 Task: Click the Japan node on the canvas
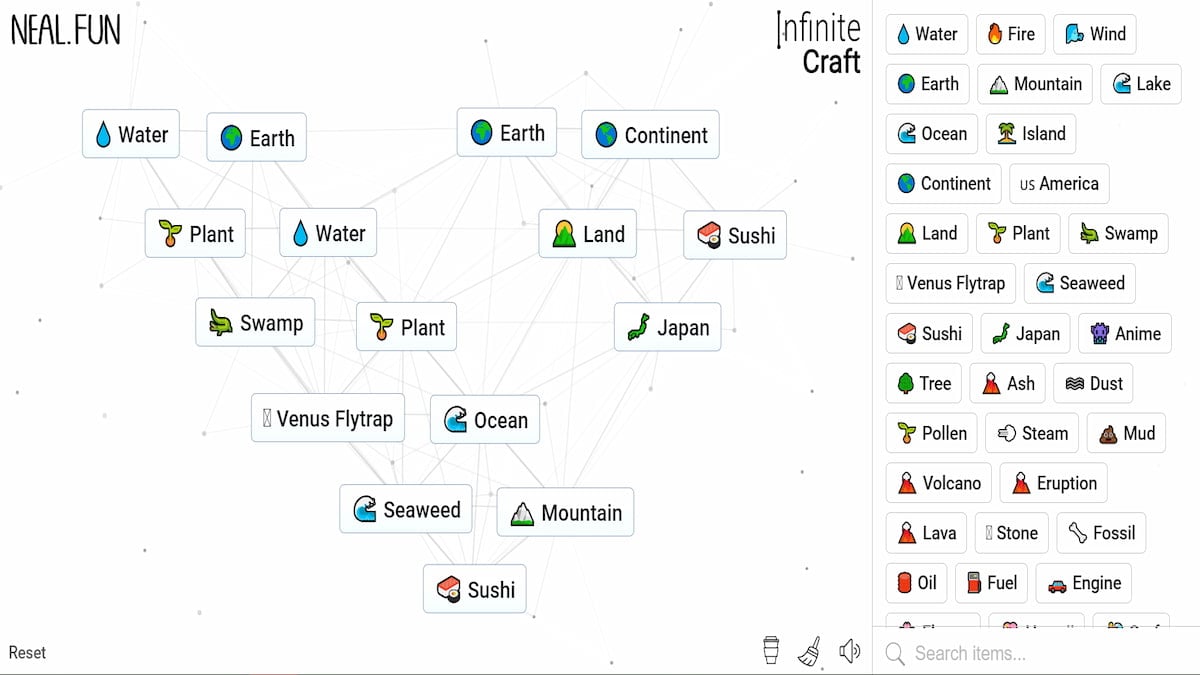[x=668, y=327]
